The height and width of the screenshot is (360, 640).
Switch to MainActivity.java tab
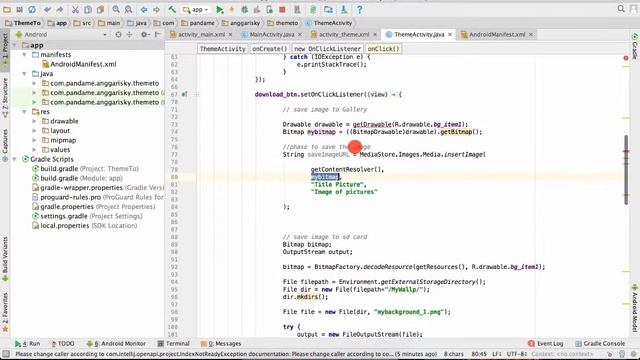pyautogui.click(x=271, y=35)
